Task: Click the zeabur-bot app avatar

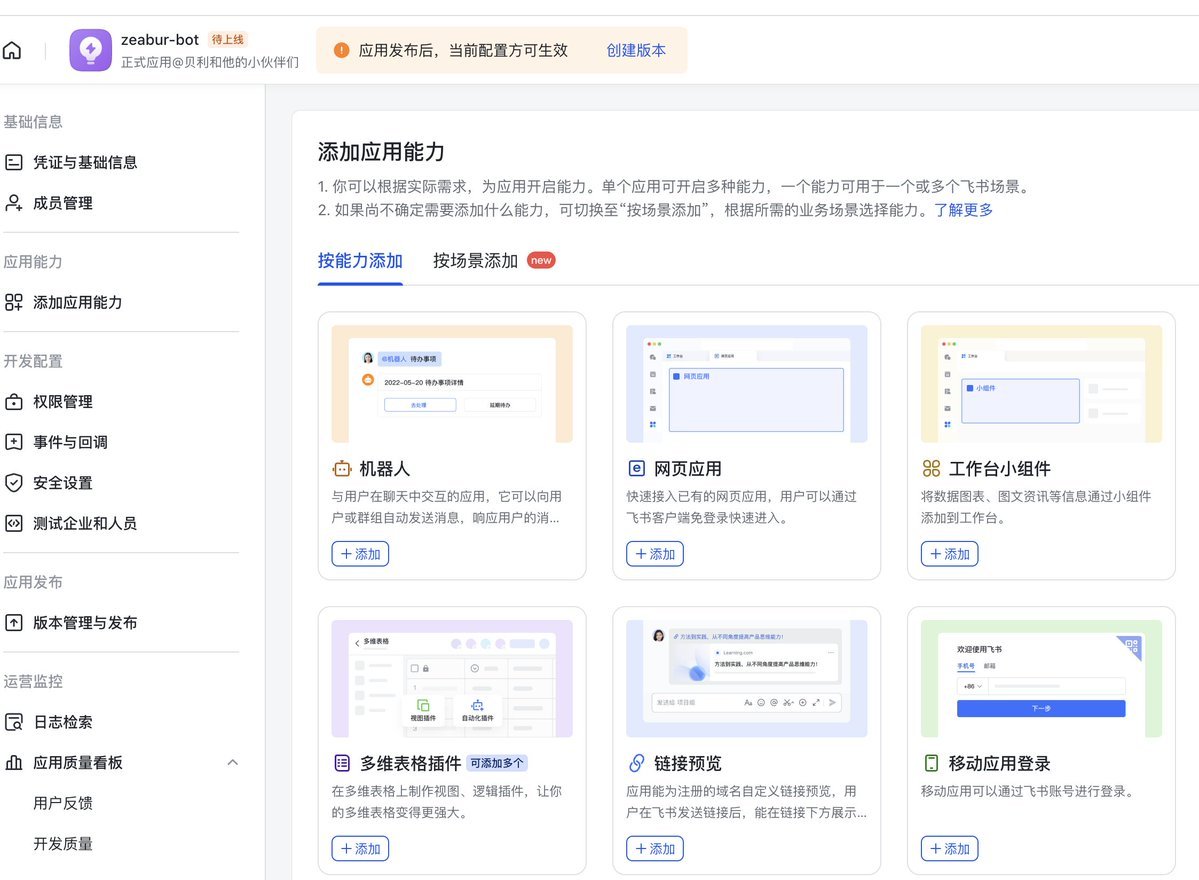Action: pos(90,49)
